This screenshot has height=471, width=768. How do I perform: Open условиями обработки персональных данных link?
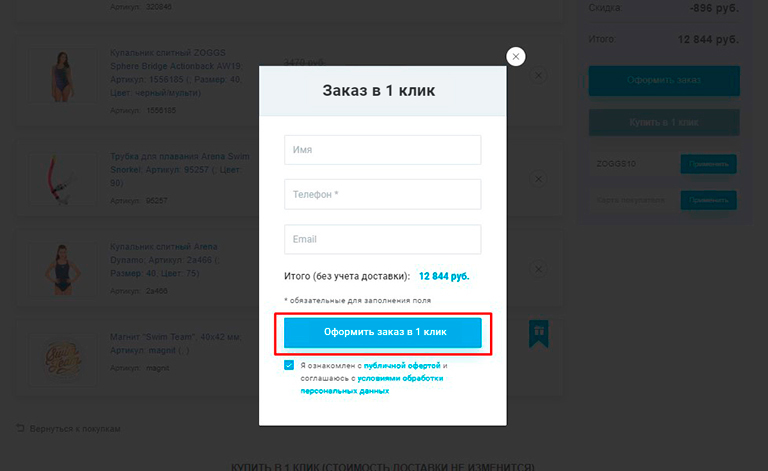point(372,384)
